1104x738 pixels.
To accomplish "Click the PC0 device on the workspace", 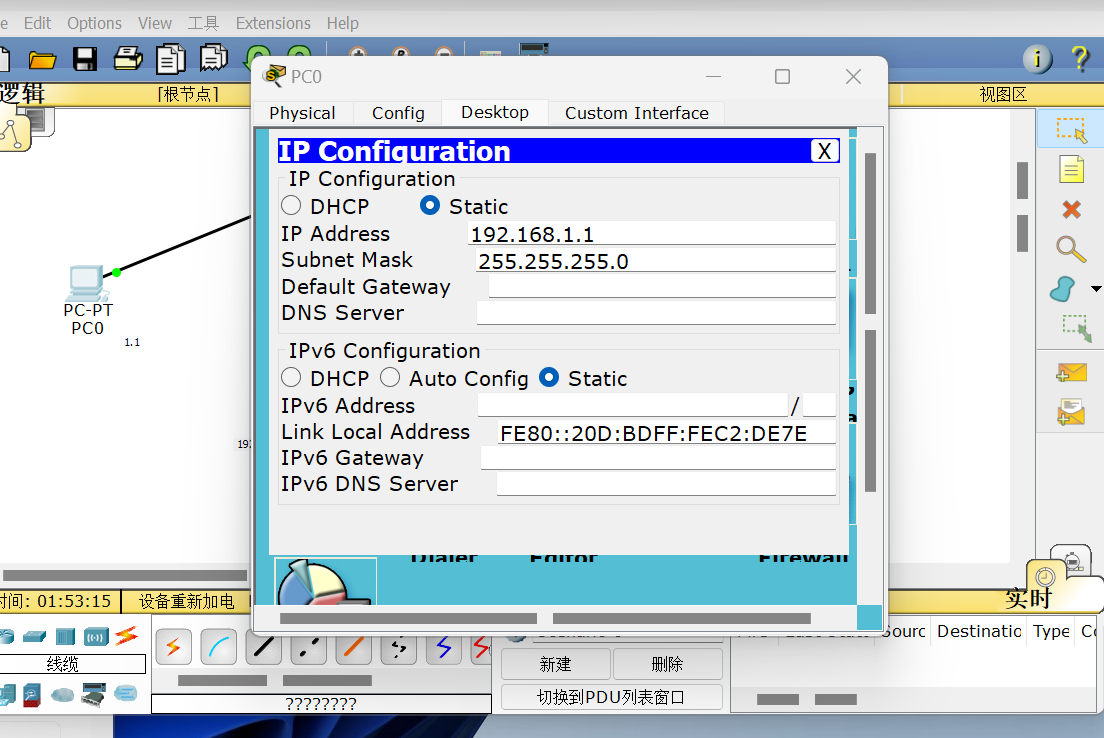I will pos(87,284).
